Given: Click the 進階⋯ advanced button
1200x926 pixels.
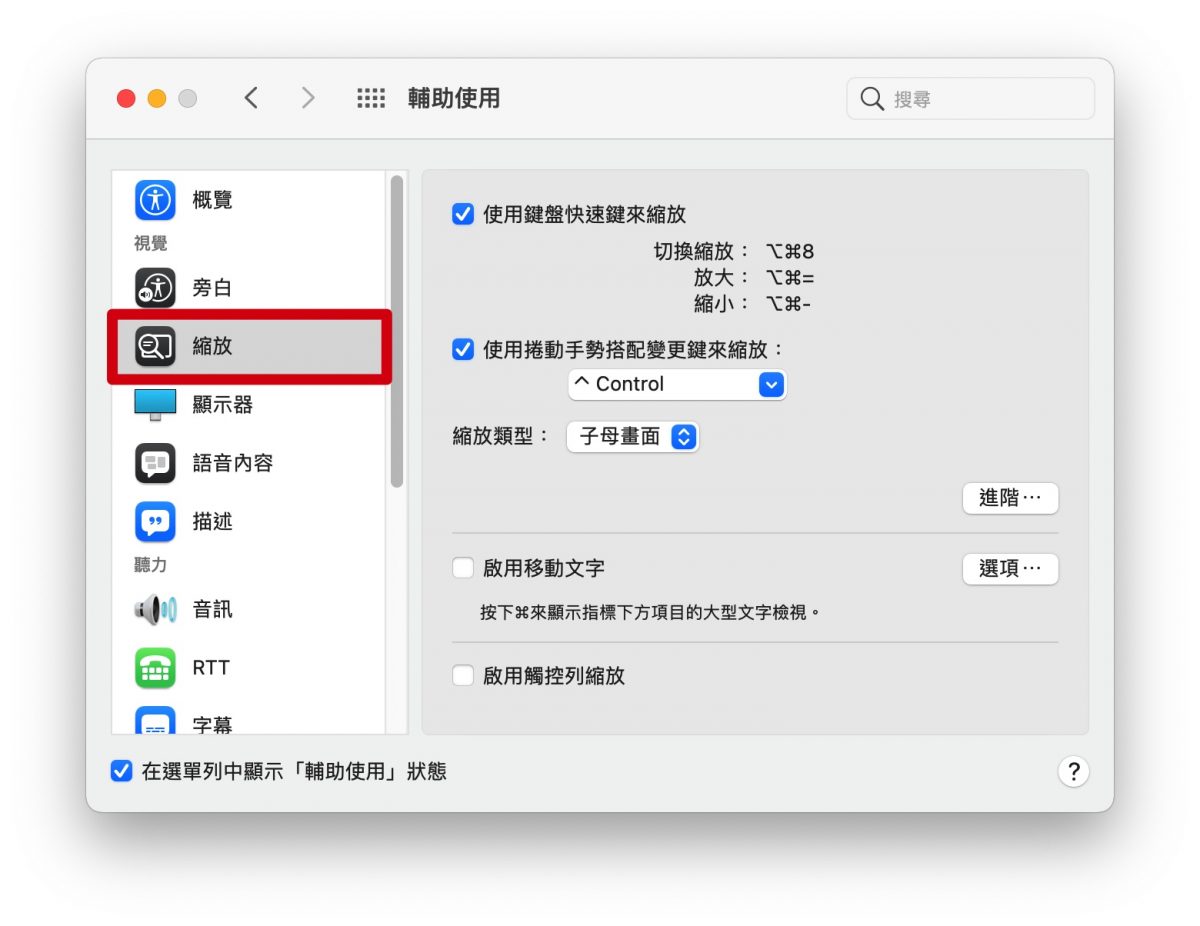Looking at the screenshot, I should coord(1010,498).
